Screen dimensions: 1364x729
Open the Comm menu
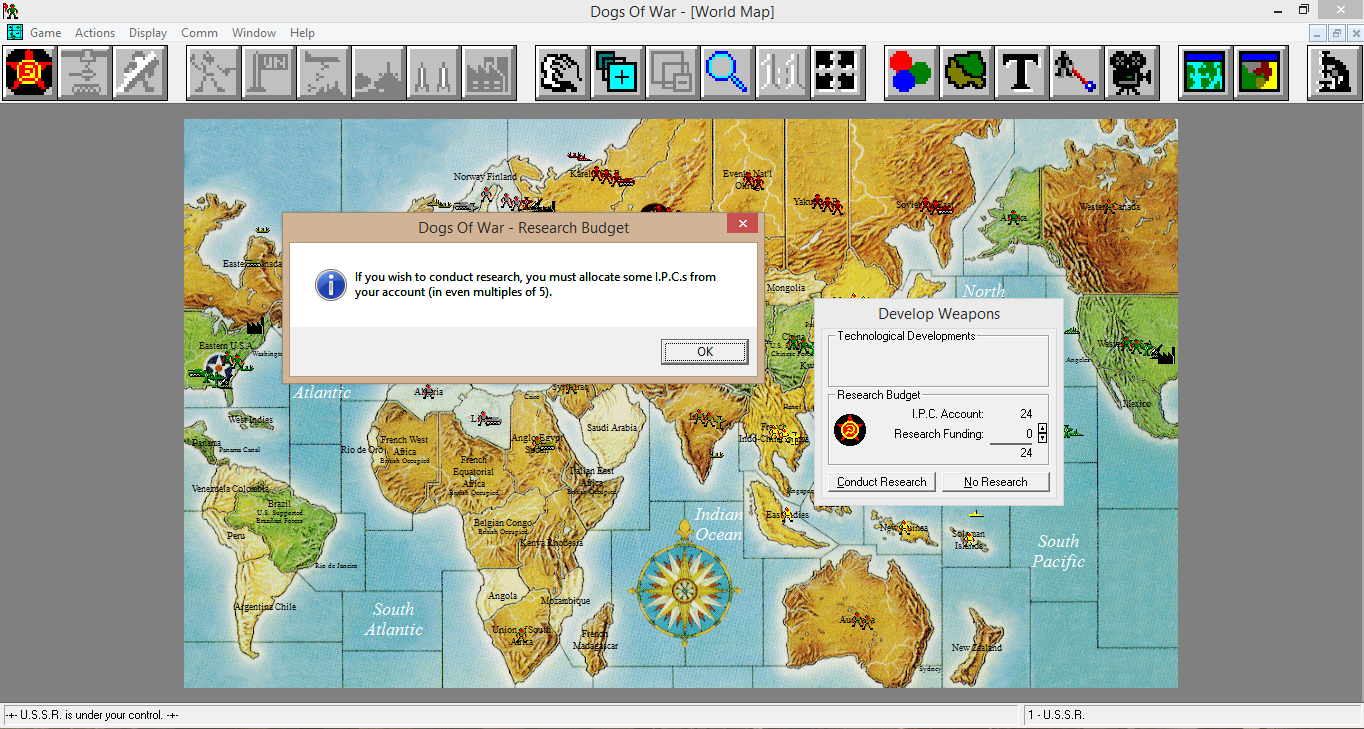(199, 33)
